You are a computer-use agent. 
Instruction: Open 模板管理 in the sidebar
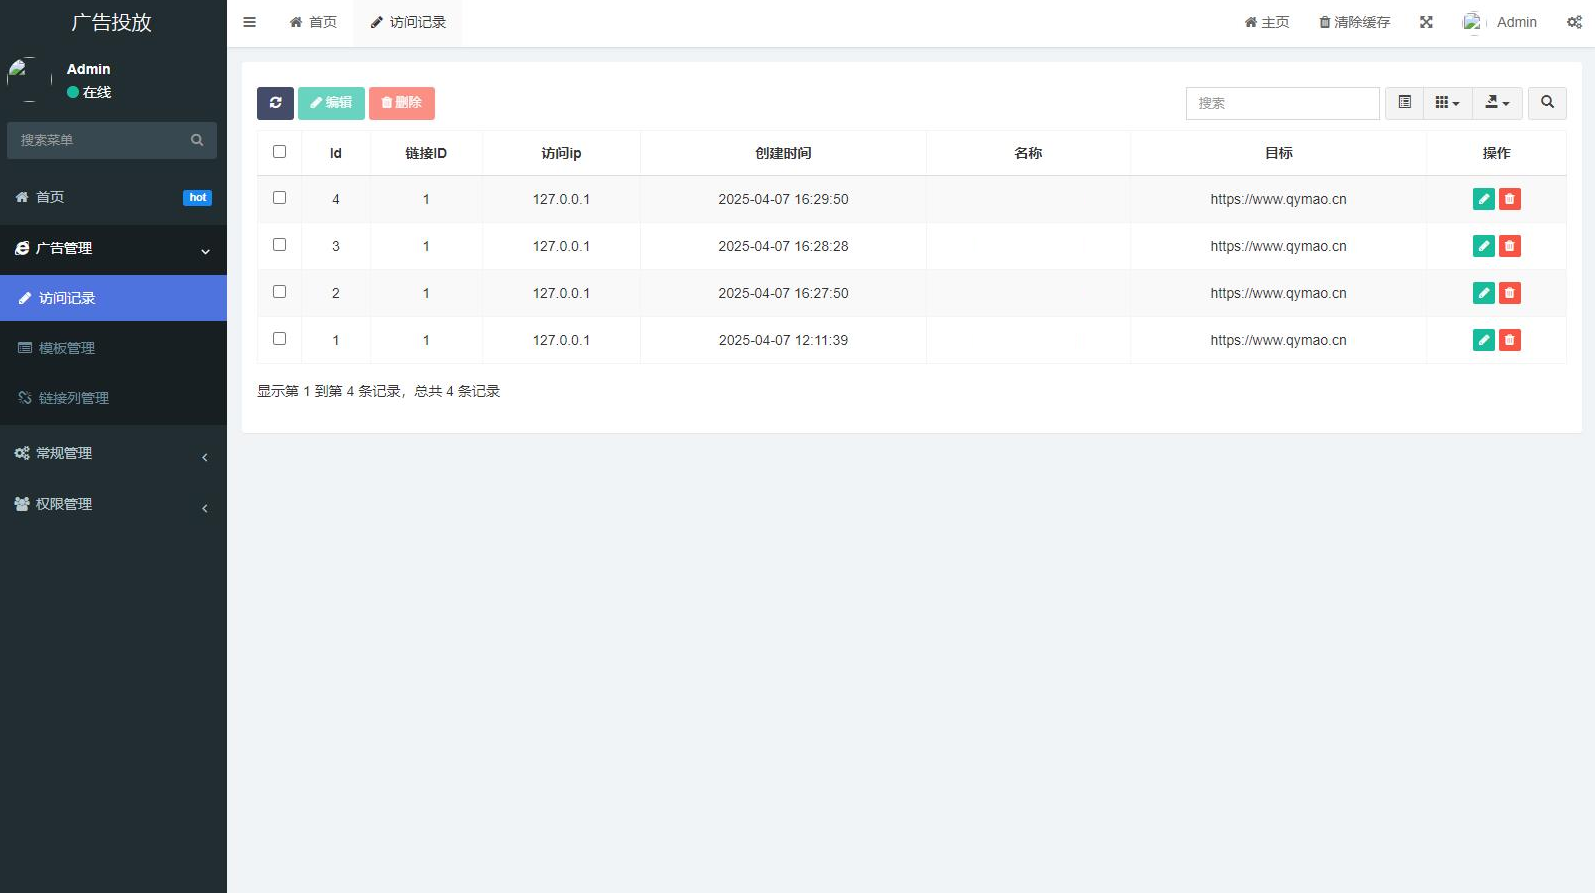113,348
